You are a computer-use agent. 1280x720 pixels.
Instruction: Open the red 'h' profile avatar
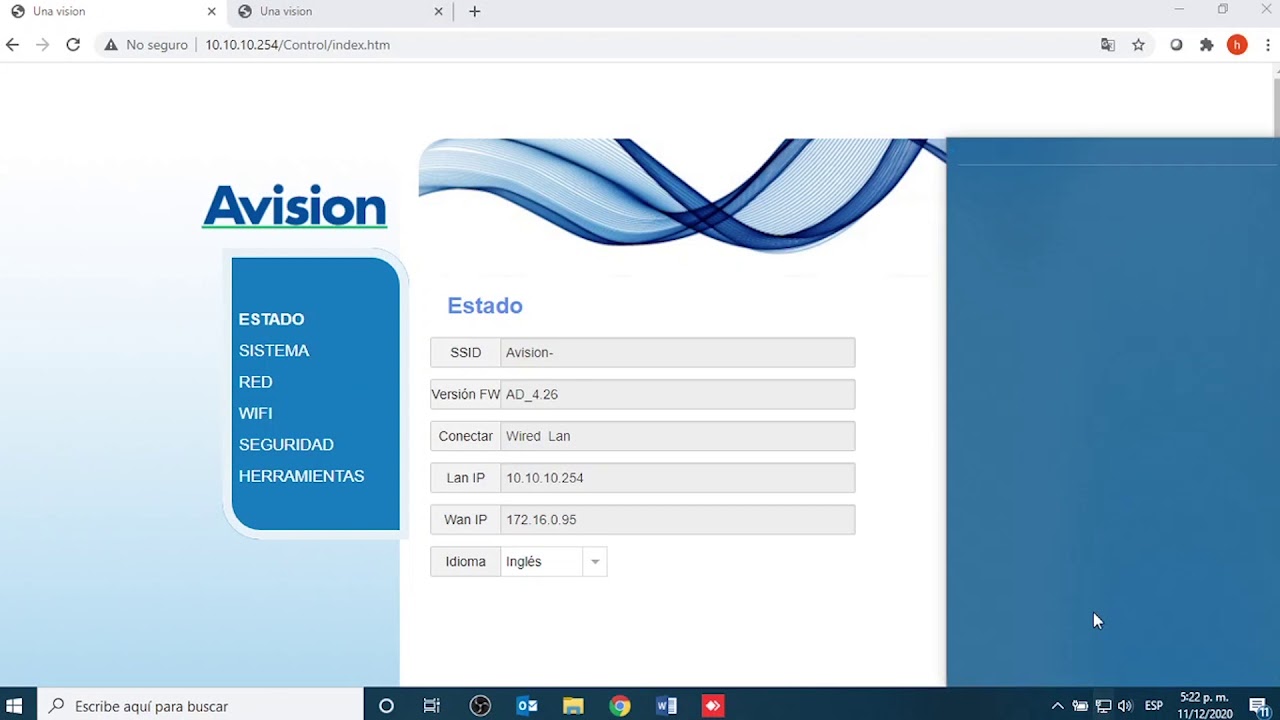point(1237,45)
